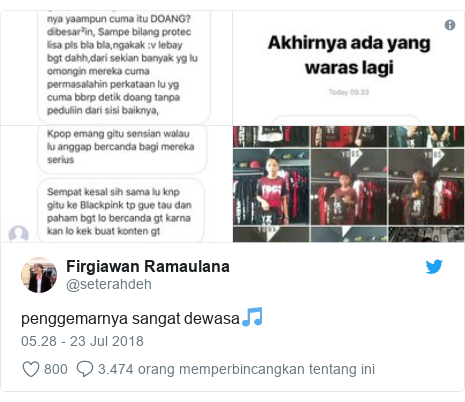Click the info icon on the tweet image

tap(450, 25)
